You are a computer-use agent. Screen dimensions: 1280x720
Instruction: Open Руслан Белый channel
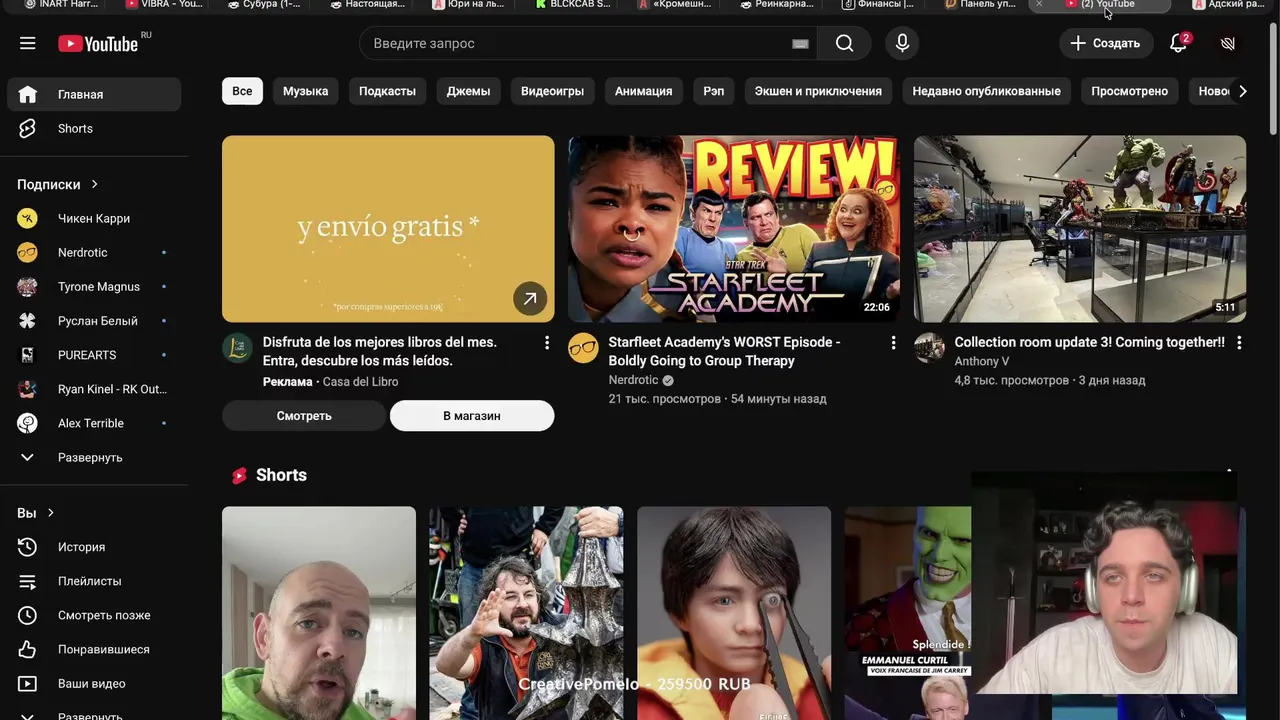point(94,320)
